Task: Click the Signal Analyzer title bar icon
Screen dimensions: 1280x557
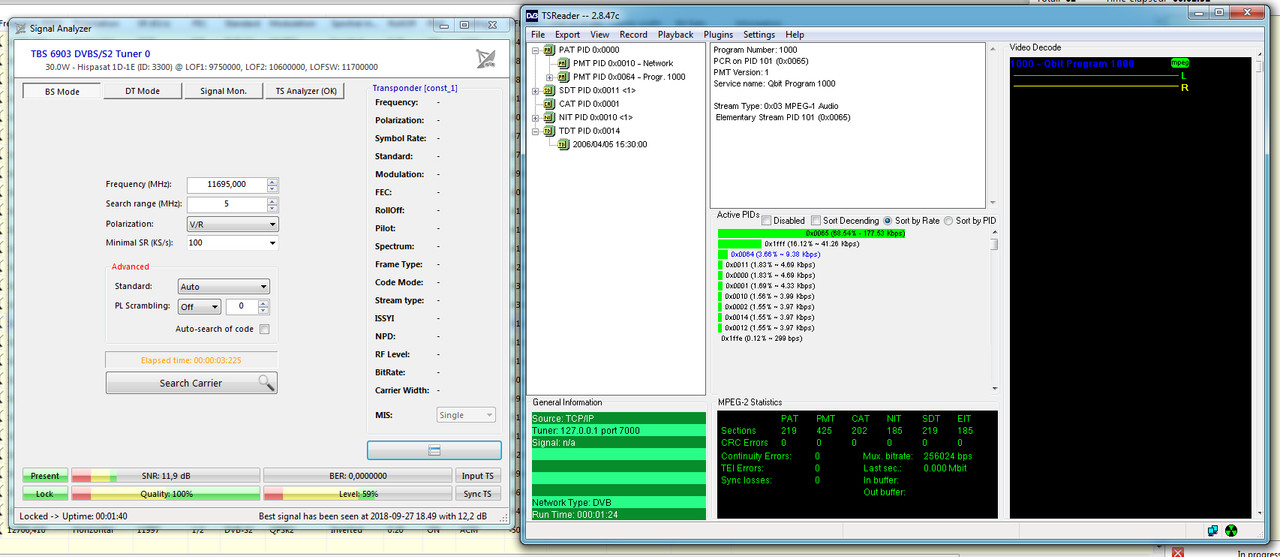Action: click(x=21, y=29)
